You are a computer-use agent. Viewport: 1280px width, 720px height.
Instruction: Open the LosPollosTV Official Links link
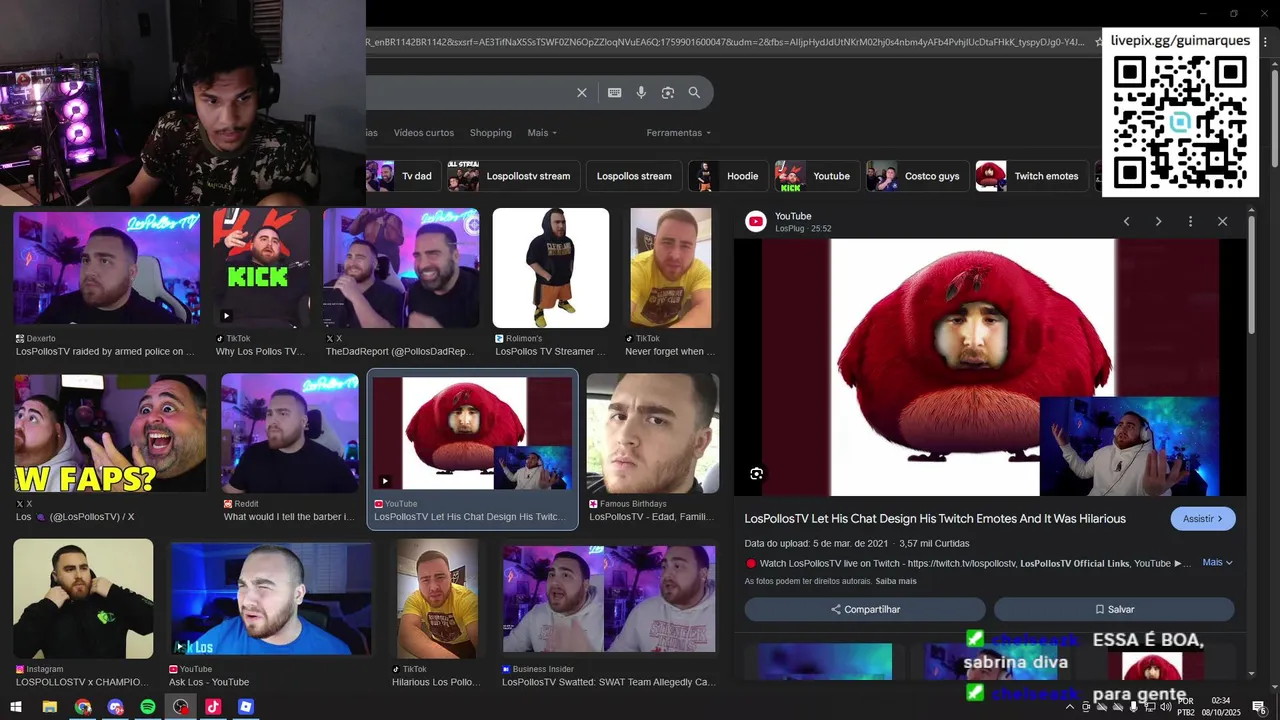point(1075,563)
